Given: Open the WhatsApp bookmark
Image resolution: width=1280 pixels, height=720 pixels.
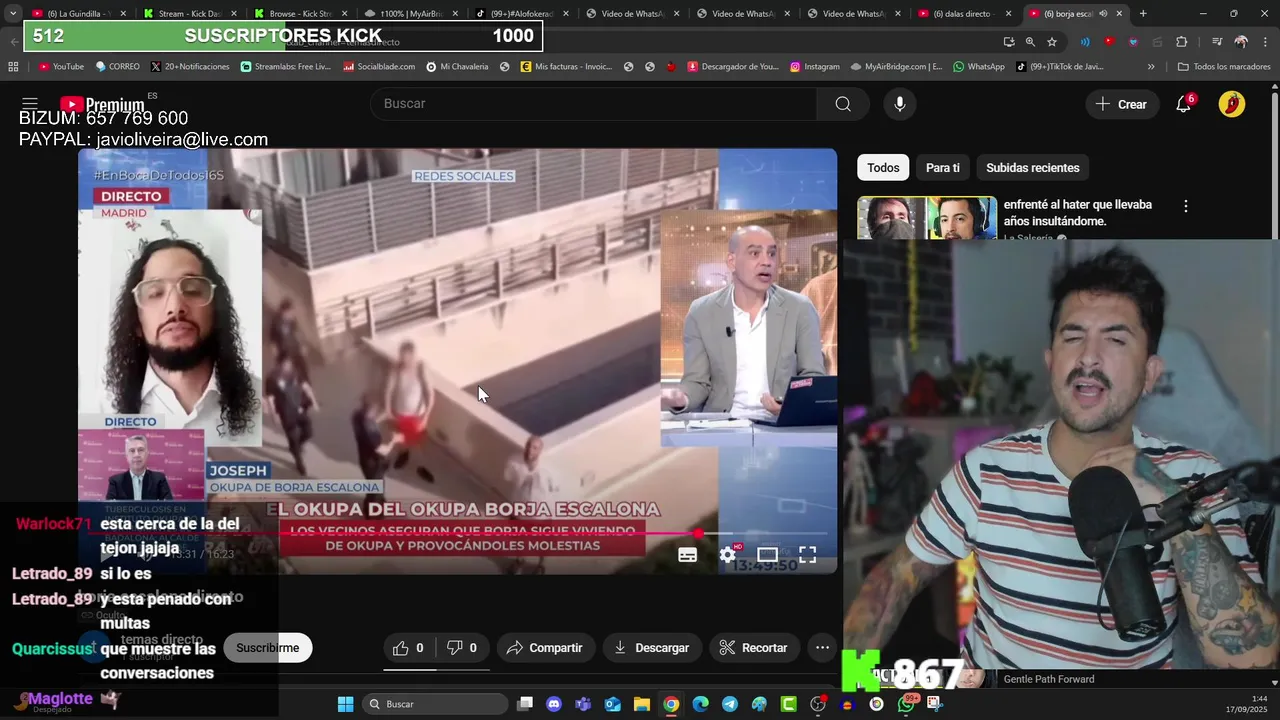Looking at the screenshot, I should (x=978, y=66).
